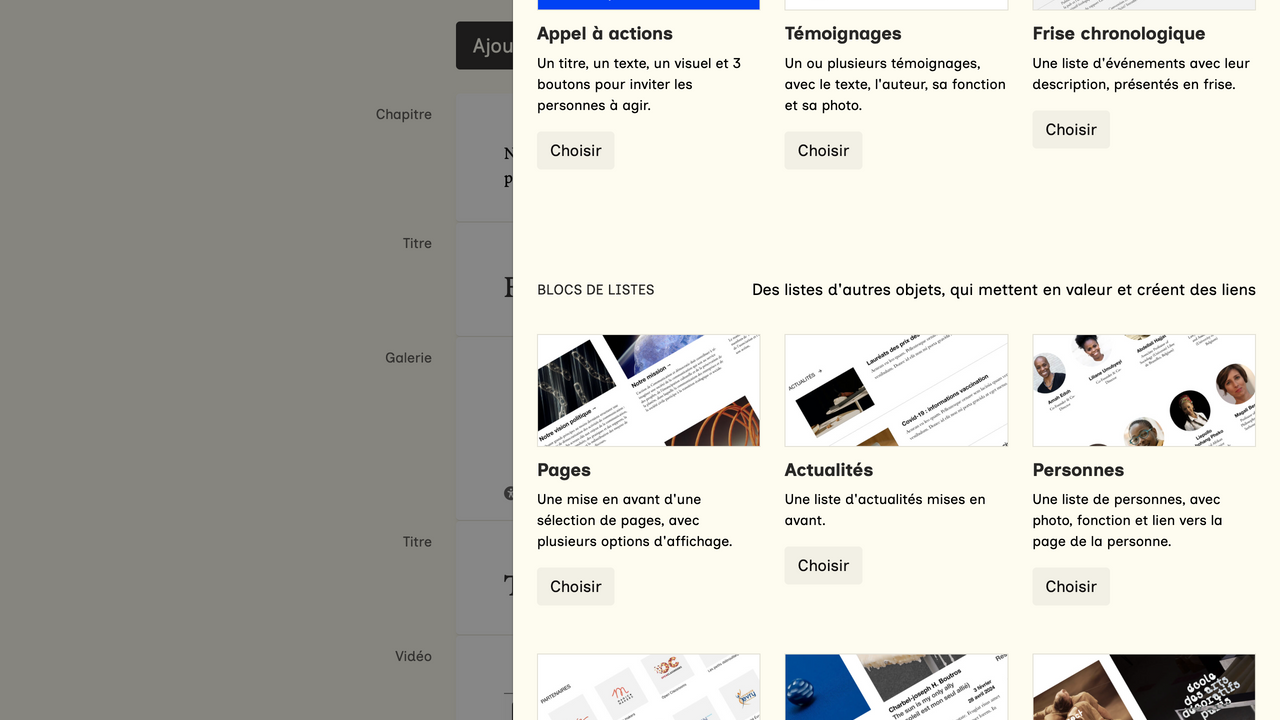
Task: Click the Actualités preview thumbnail
Action: click(896, 390)
